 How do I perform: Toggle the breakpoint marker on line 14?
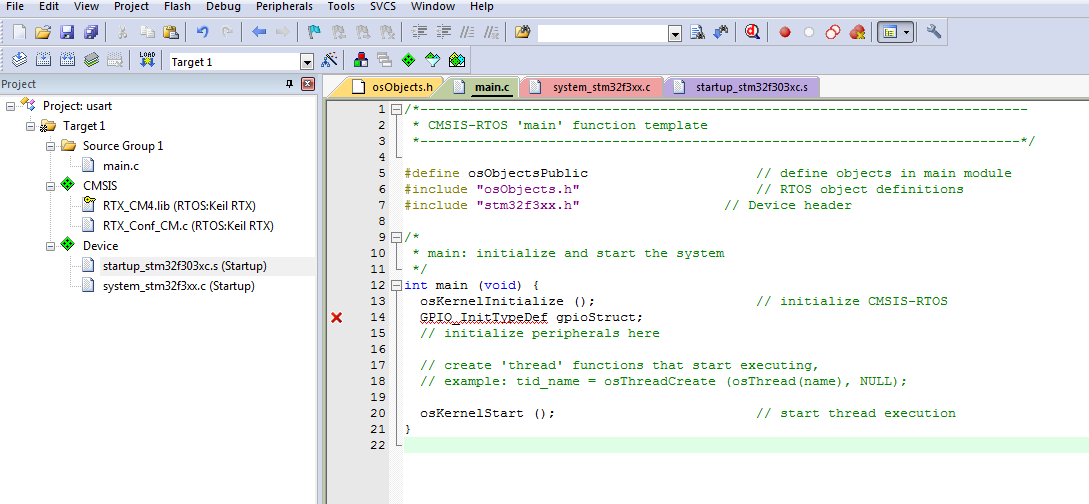click(336, 318)
